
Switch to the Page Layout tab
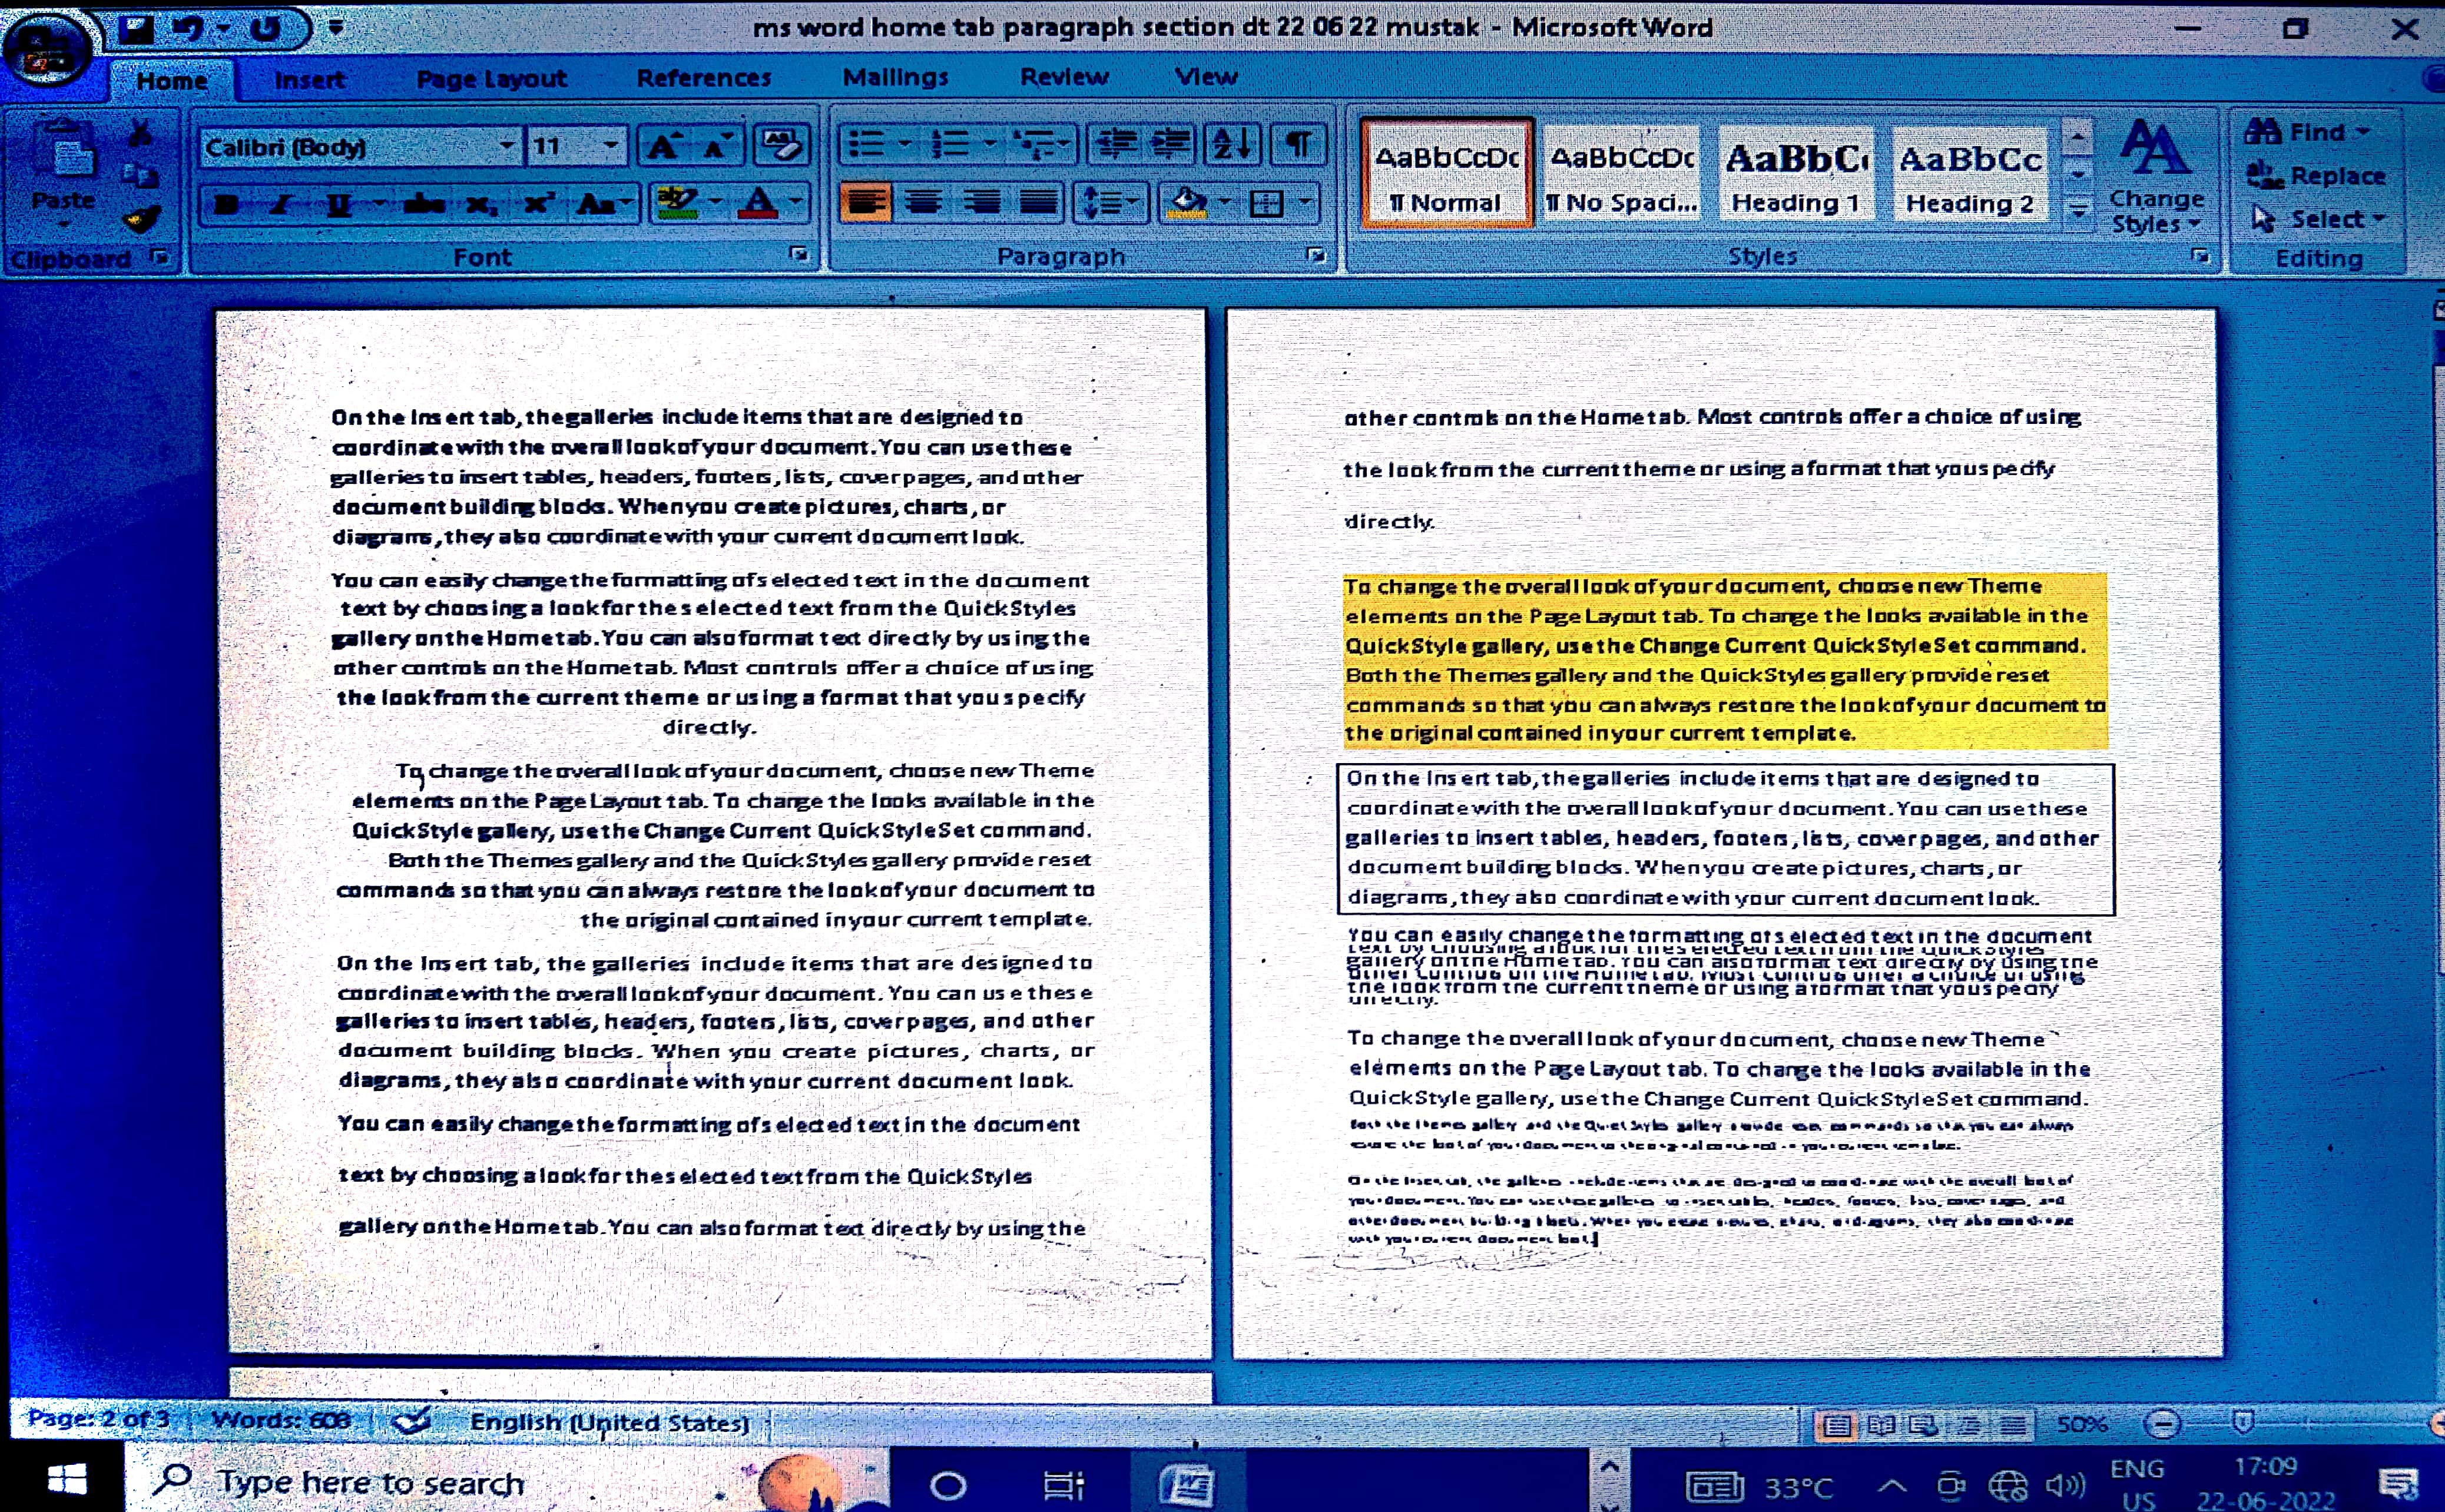(x=491, y=78)
